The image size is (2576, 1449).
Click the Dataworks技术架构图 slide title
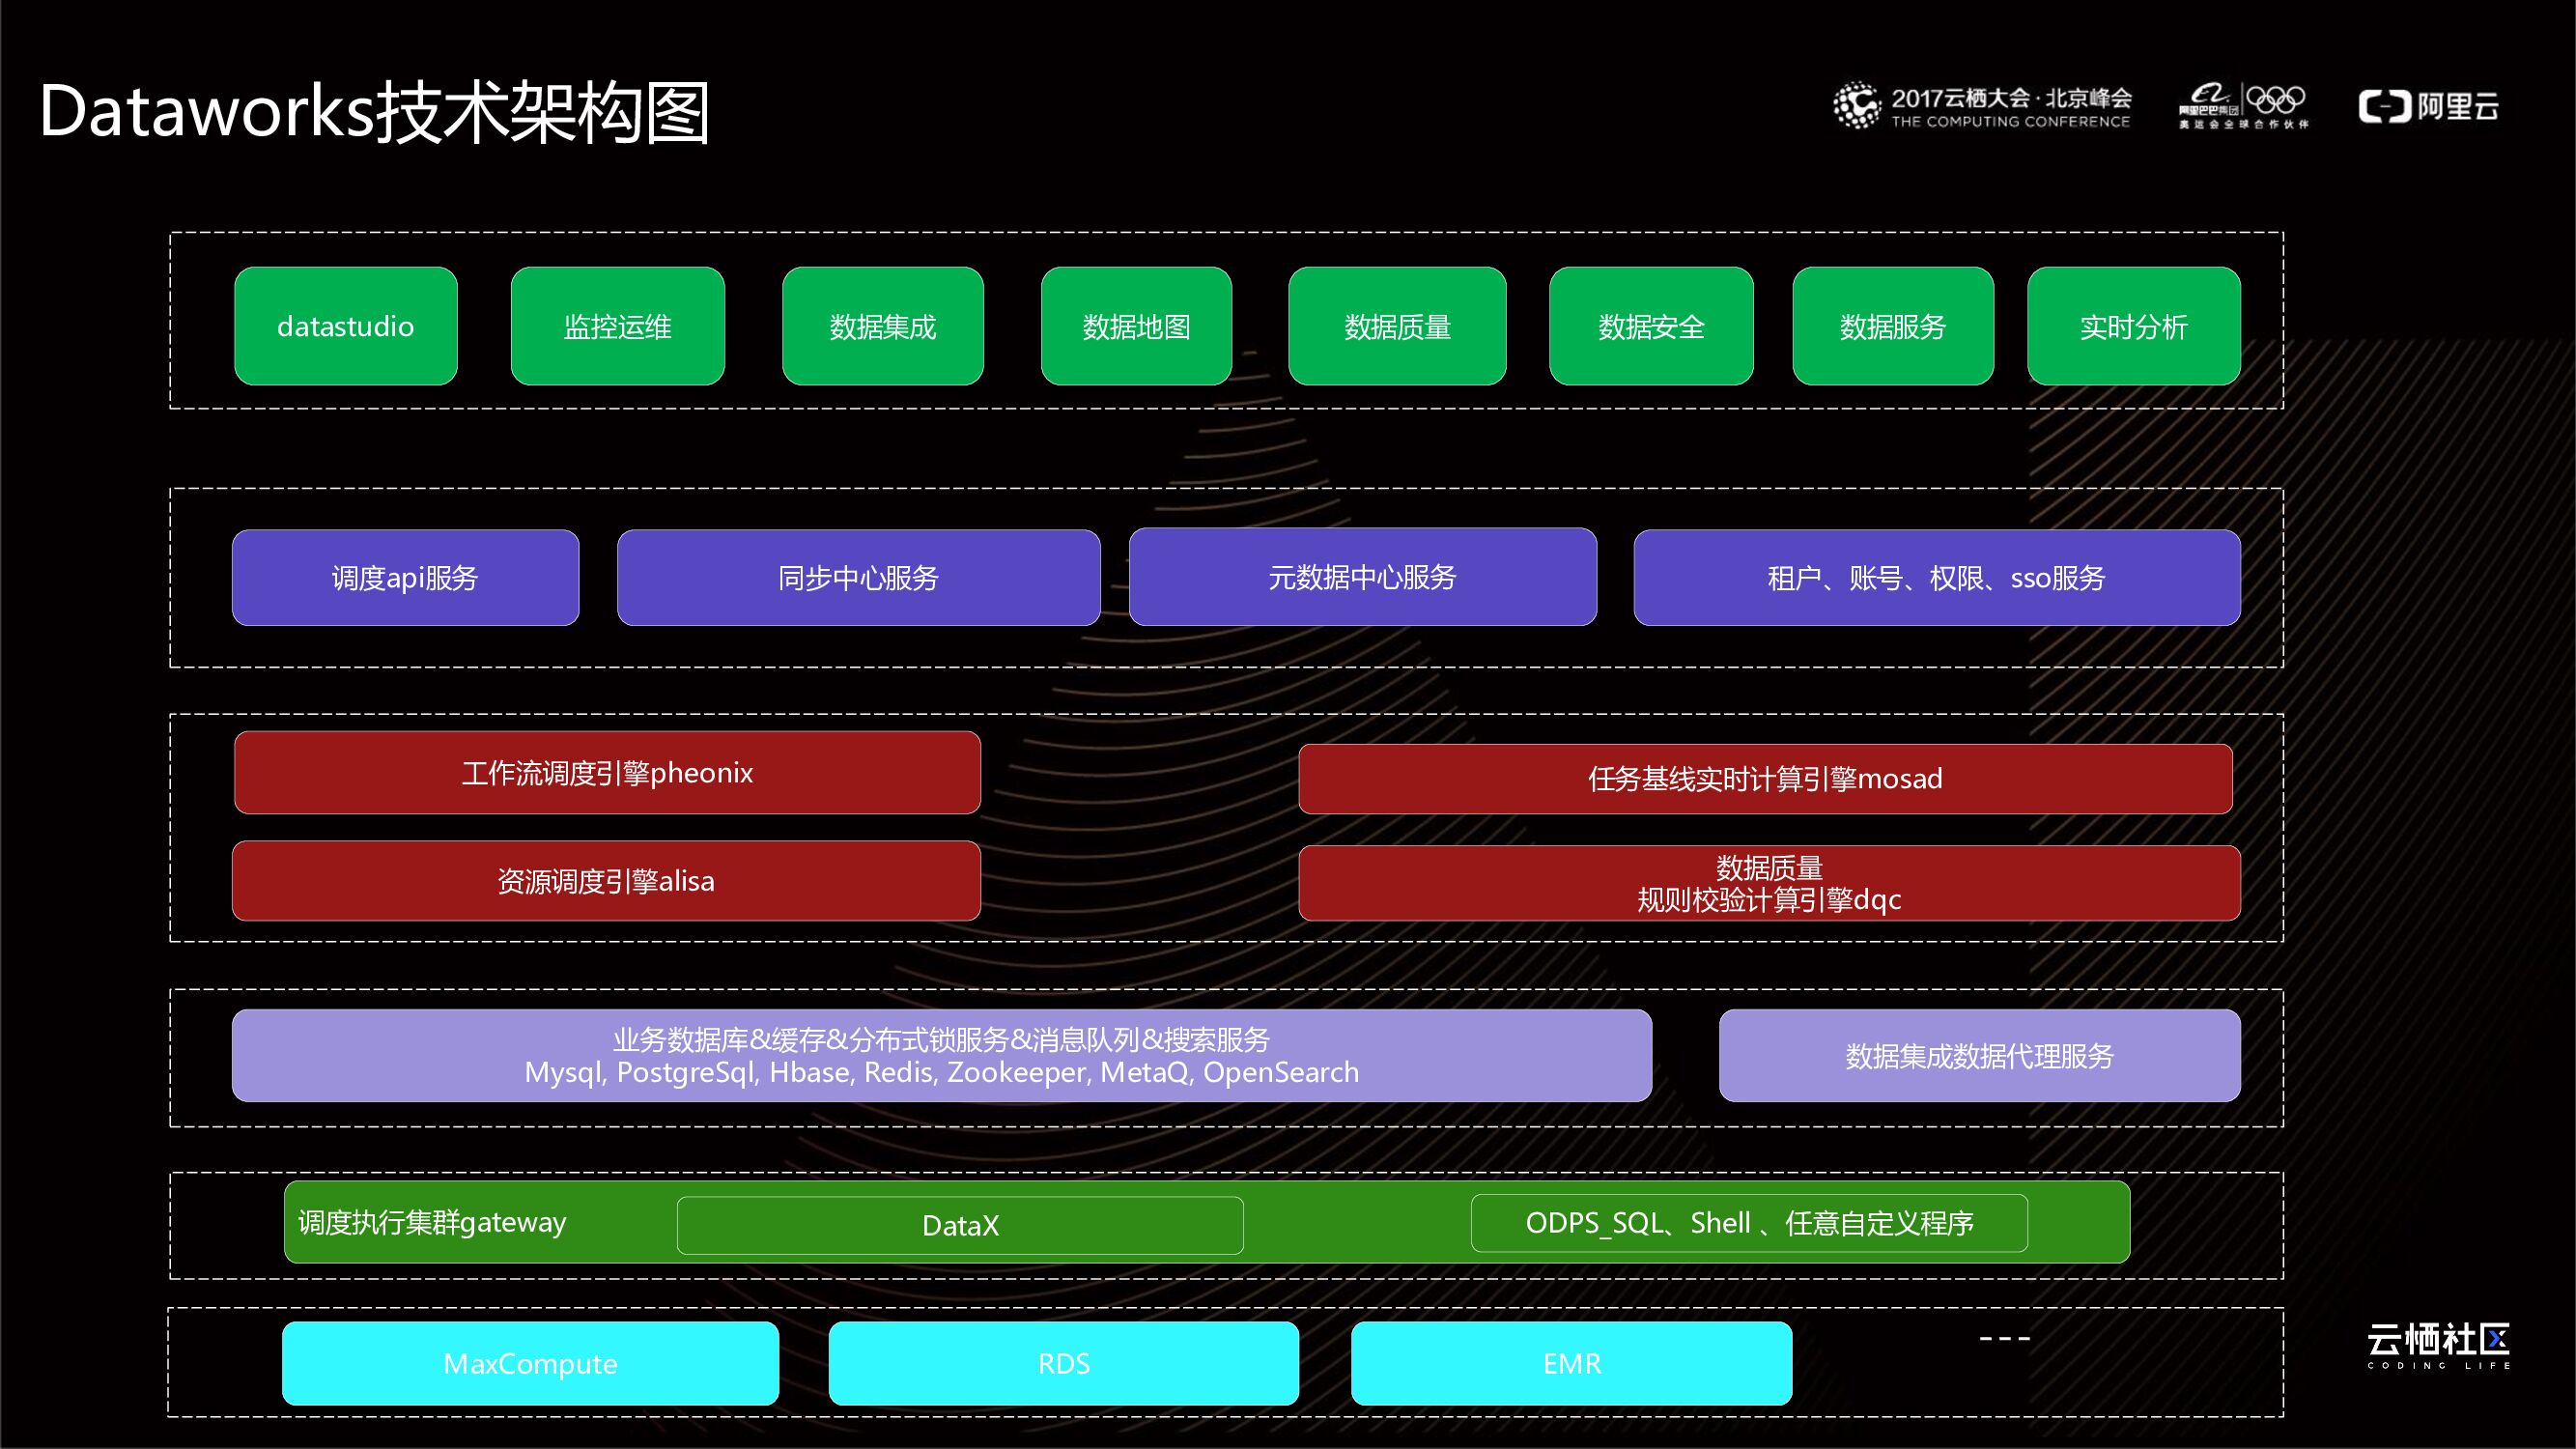(x=375, y=112)
